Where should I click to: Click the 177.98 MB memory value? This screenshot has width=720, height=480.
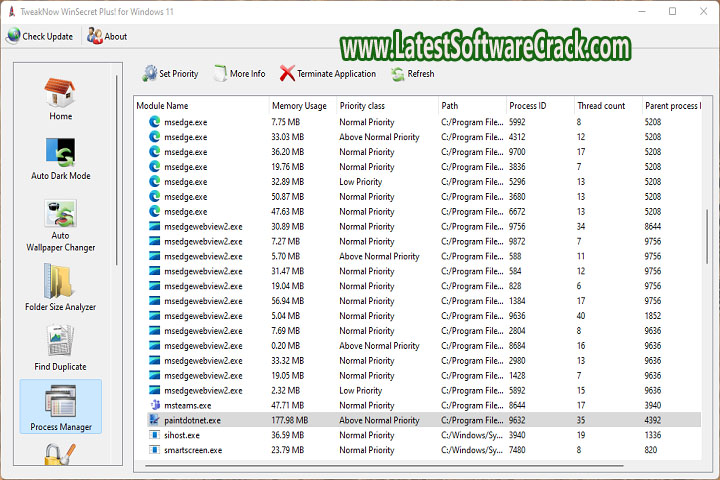(289, 420)
